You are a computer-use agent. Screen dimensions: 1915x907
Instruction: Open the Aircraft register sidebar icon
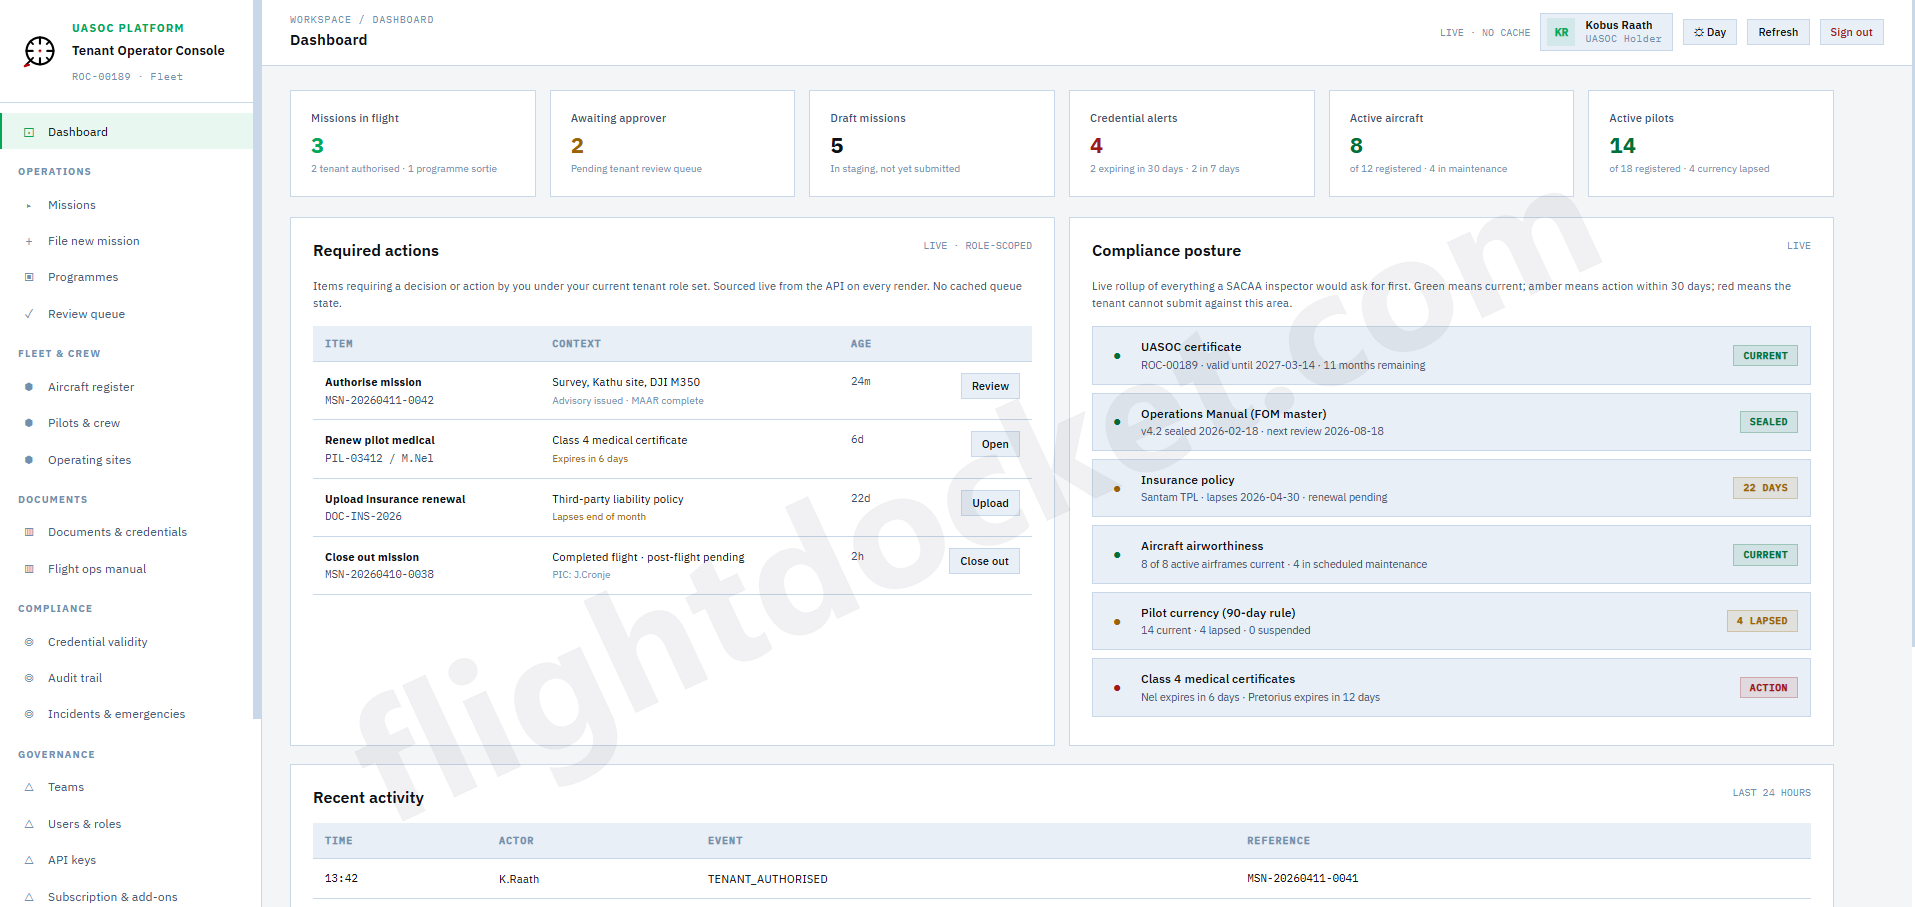[x=29, y=387]
